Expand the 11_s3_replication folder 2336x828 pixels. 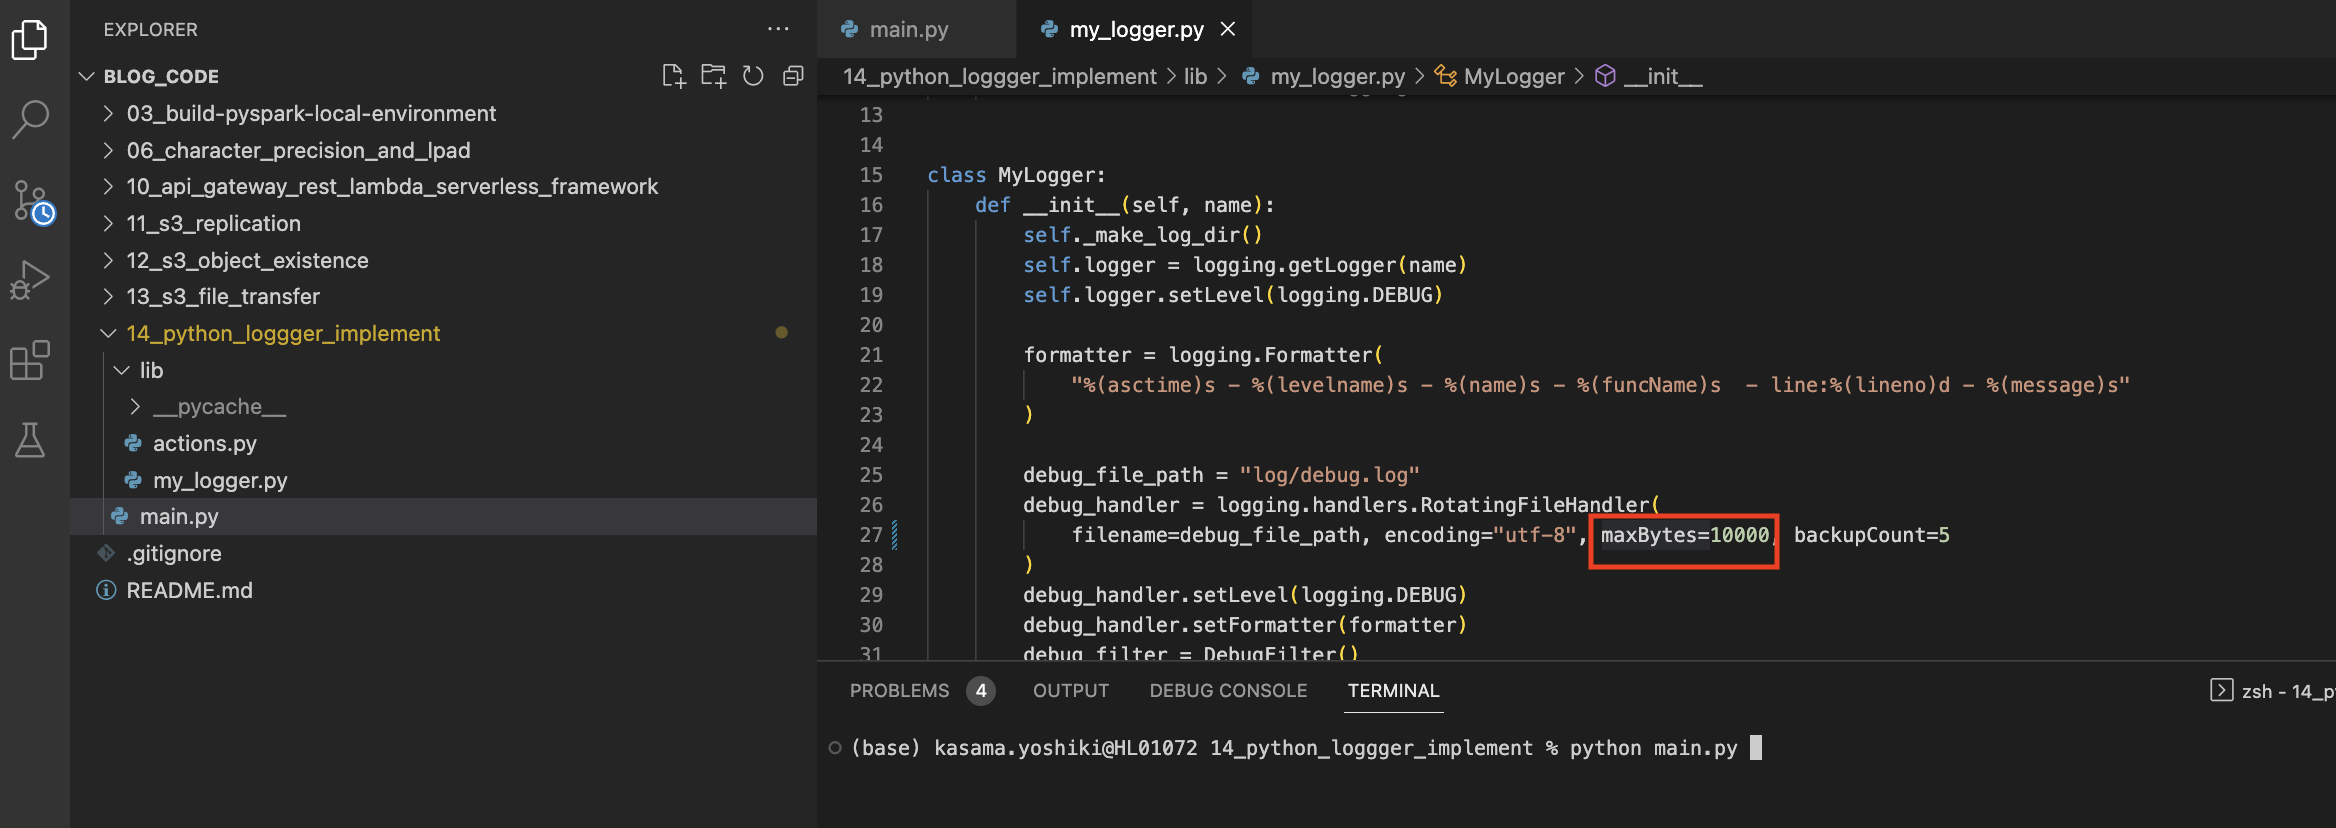click(443, 223)
